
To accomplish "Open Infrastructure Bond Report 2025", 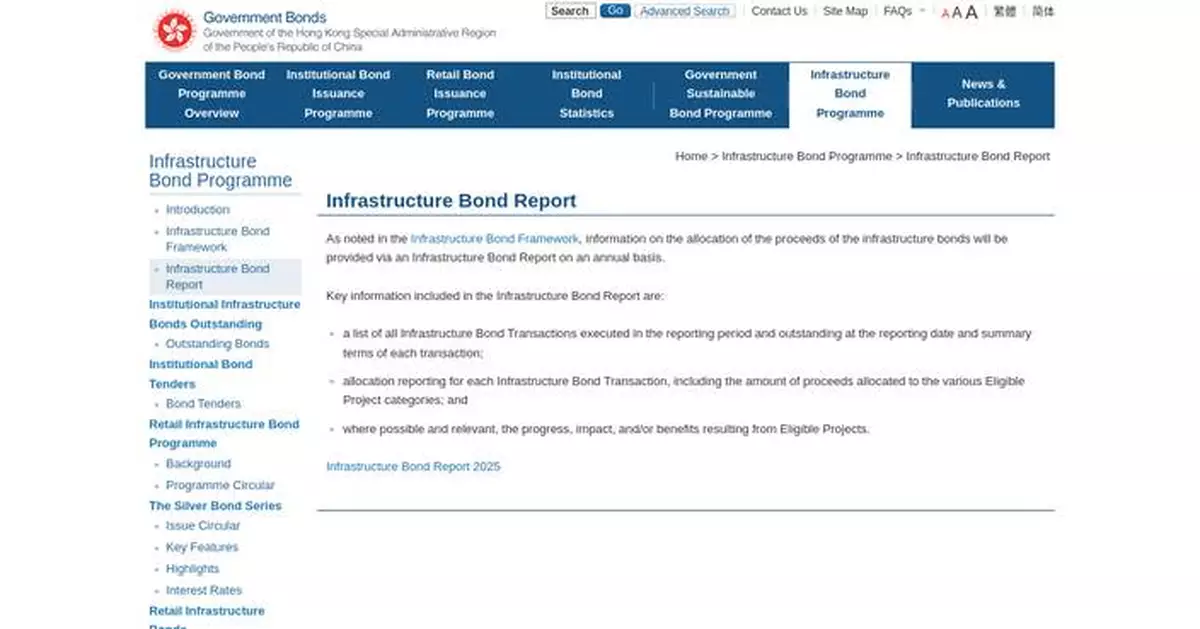I will point(413,466).
